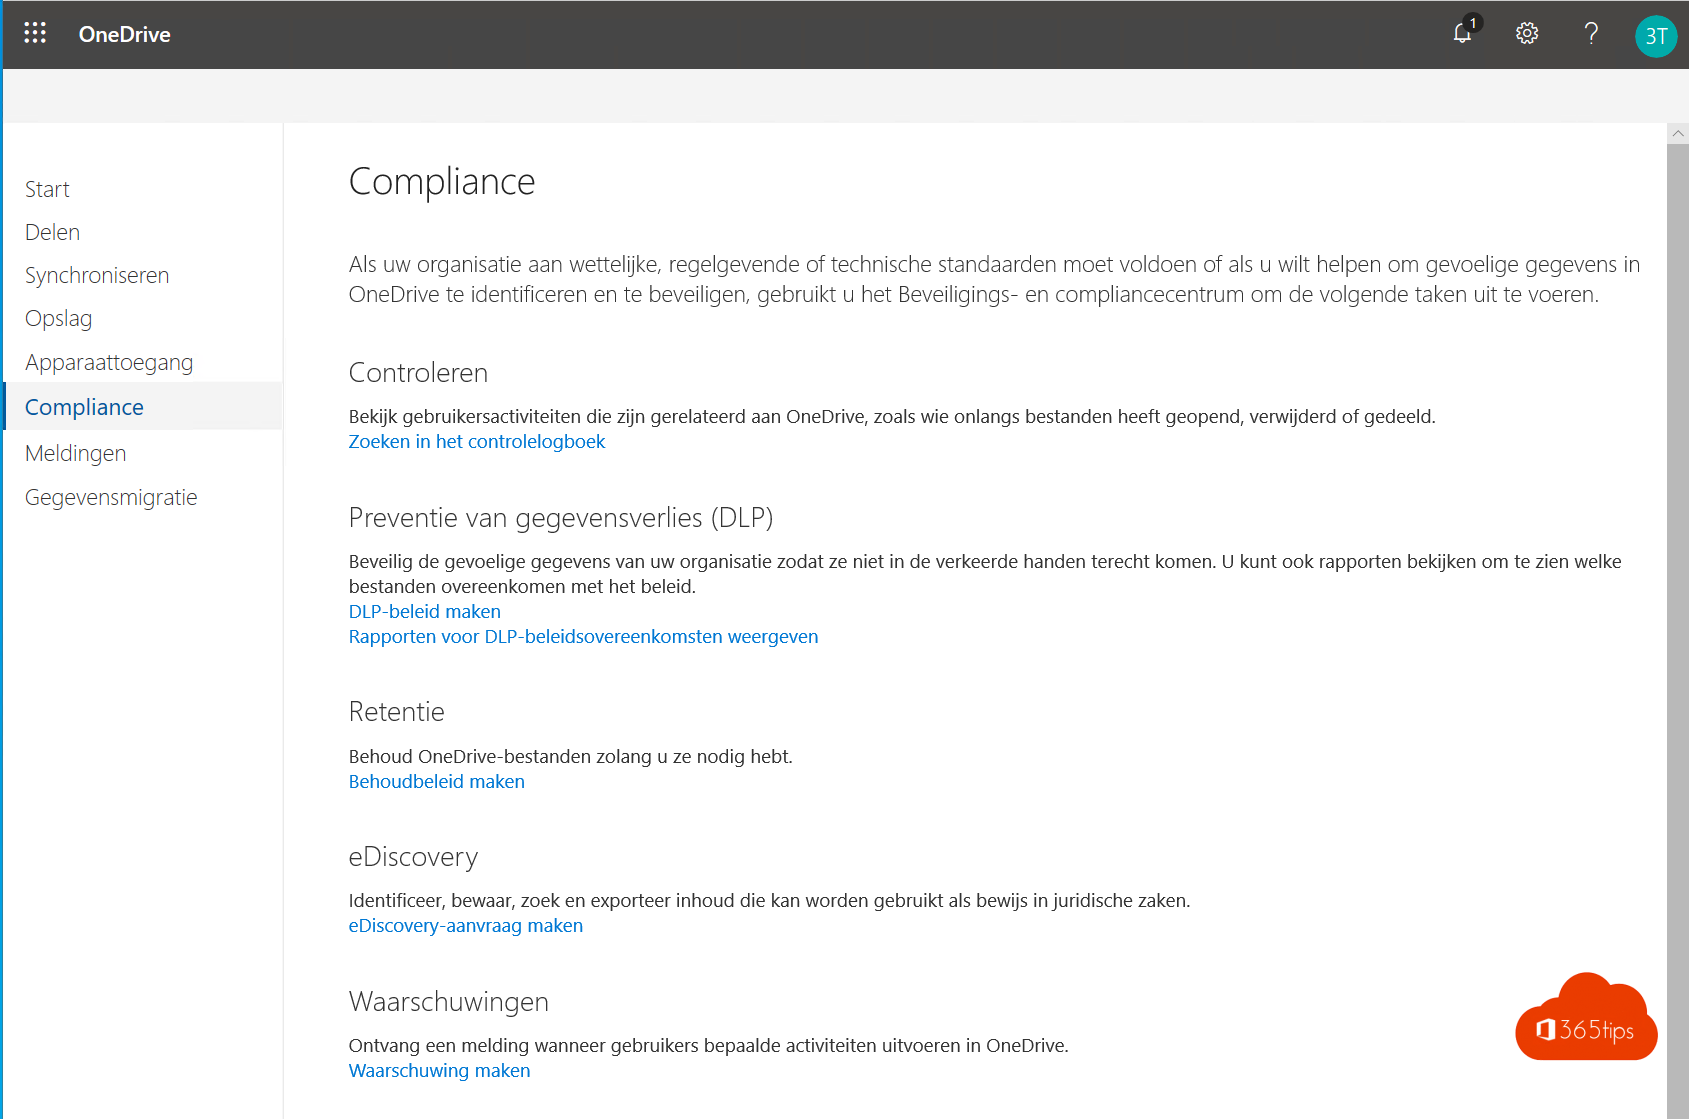Select Synchroniseren in the sidebar
Image resolution: width=1689 pixels, height=1119 pixels.
pos(97,275)
